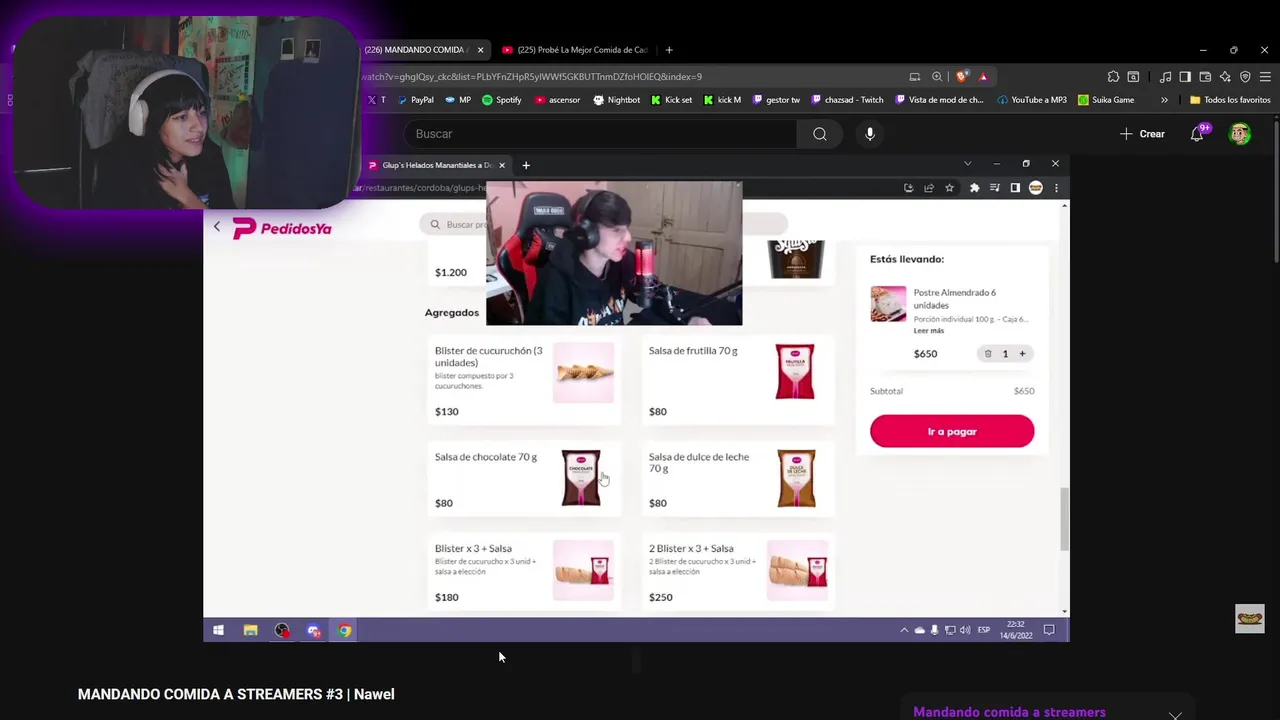Open outer browser extensions puzzle icon
This screenshot has height=720, width=1280.
(x=1113, y=77)
